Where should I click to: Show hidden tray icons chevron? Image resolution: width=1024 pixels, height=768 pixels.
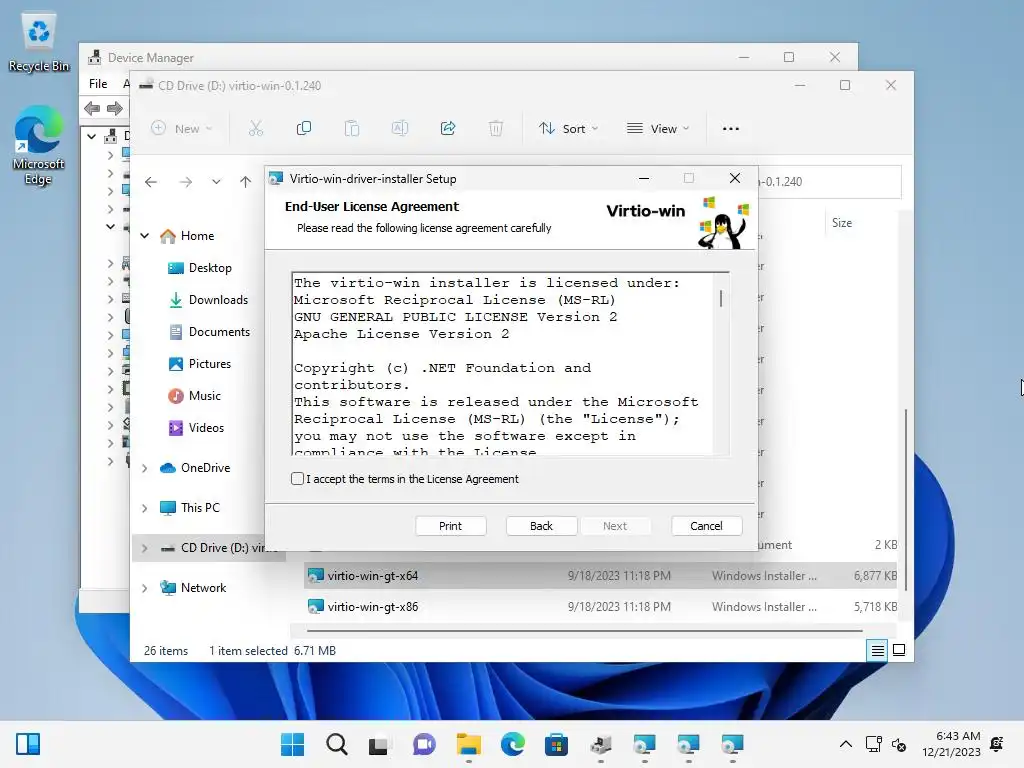846,744
